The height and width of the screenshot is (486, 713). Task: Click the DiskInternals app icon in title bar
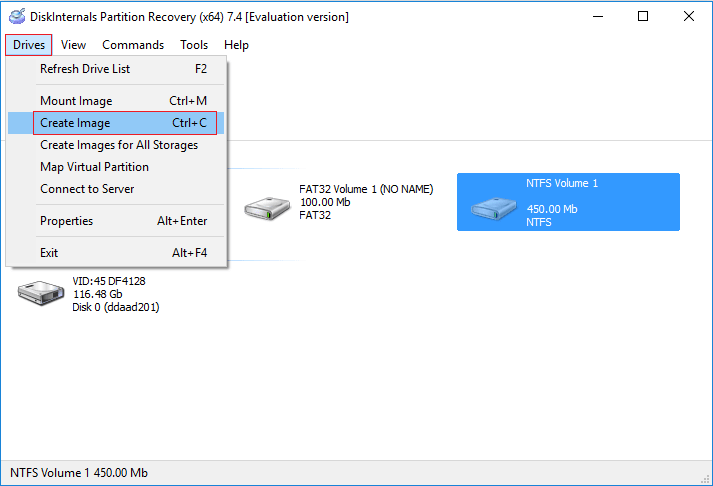click(17, 17)
